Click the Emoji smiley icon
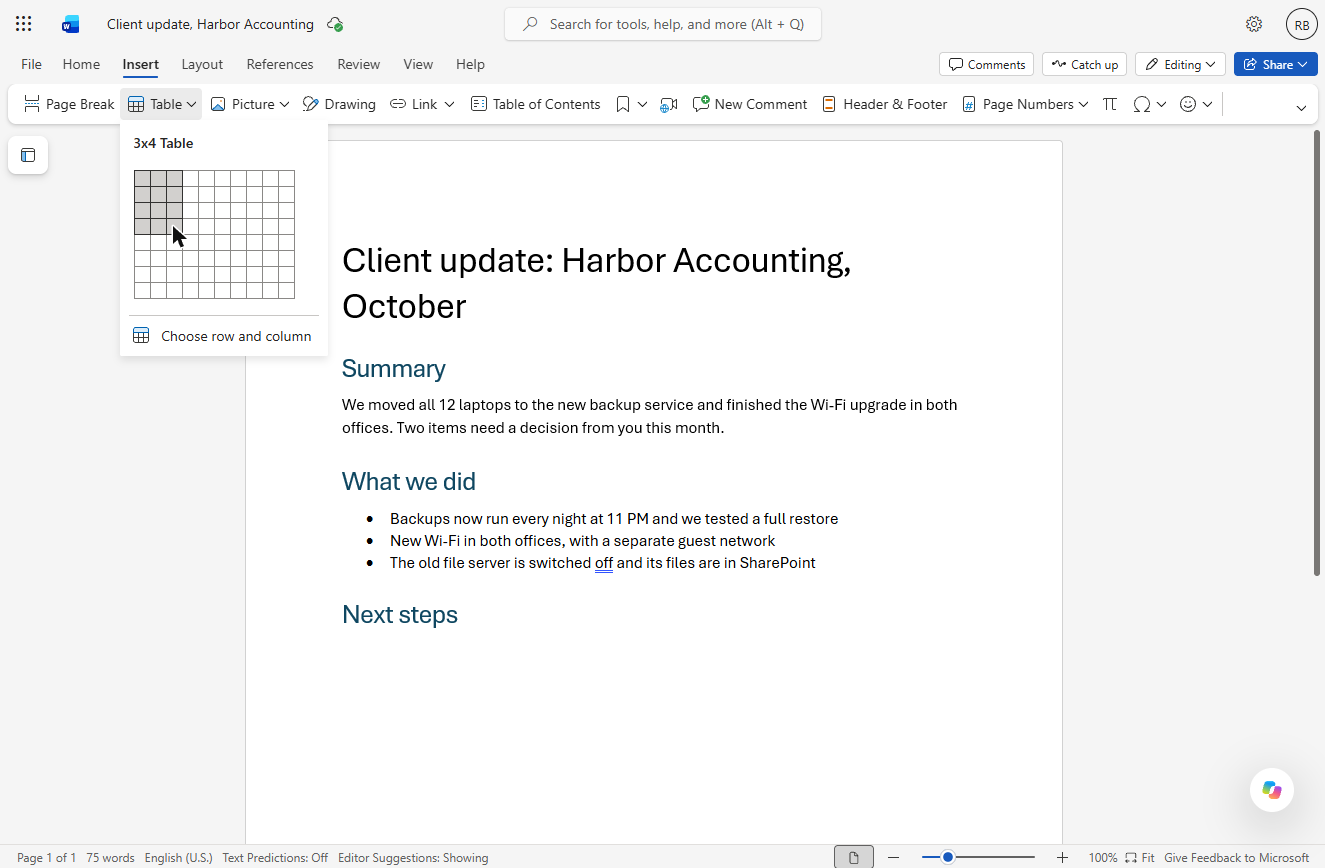 (x=1188, y=104)
